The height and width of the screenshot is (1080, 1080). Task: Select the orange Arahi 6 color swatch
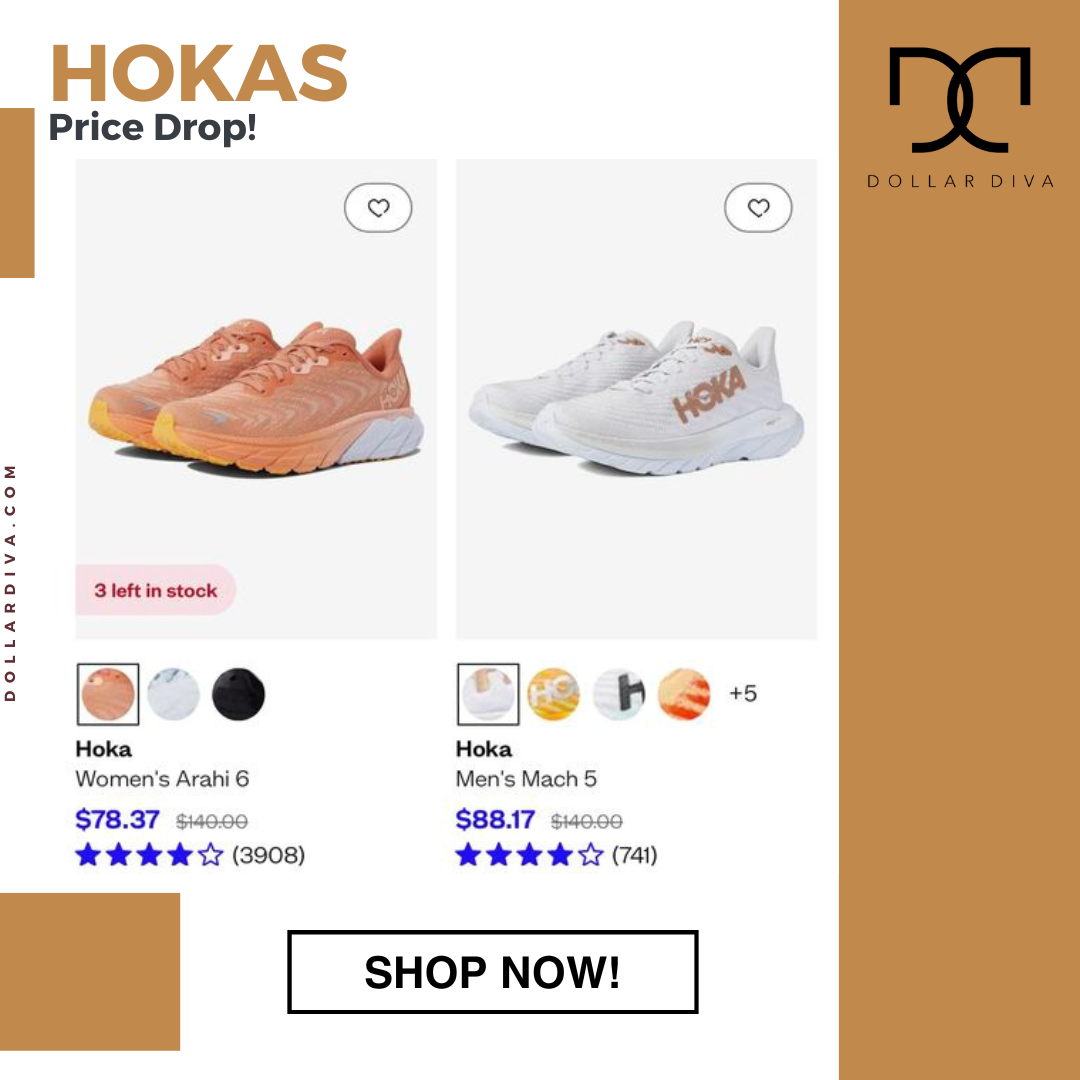point(107,694)
